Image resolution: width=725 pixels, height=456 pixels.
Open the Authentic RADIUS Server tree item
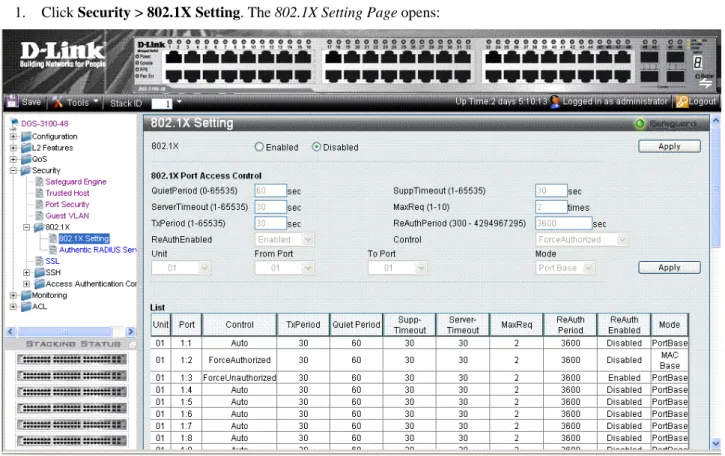pos(98,250)
